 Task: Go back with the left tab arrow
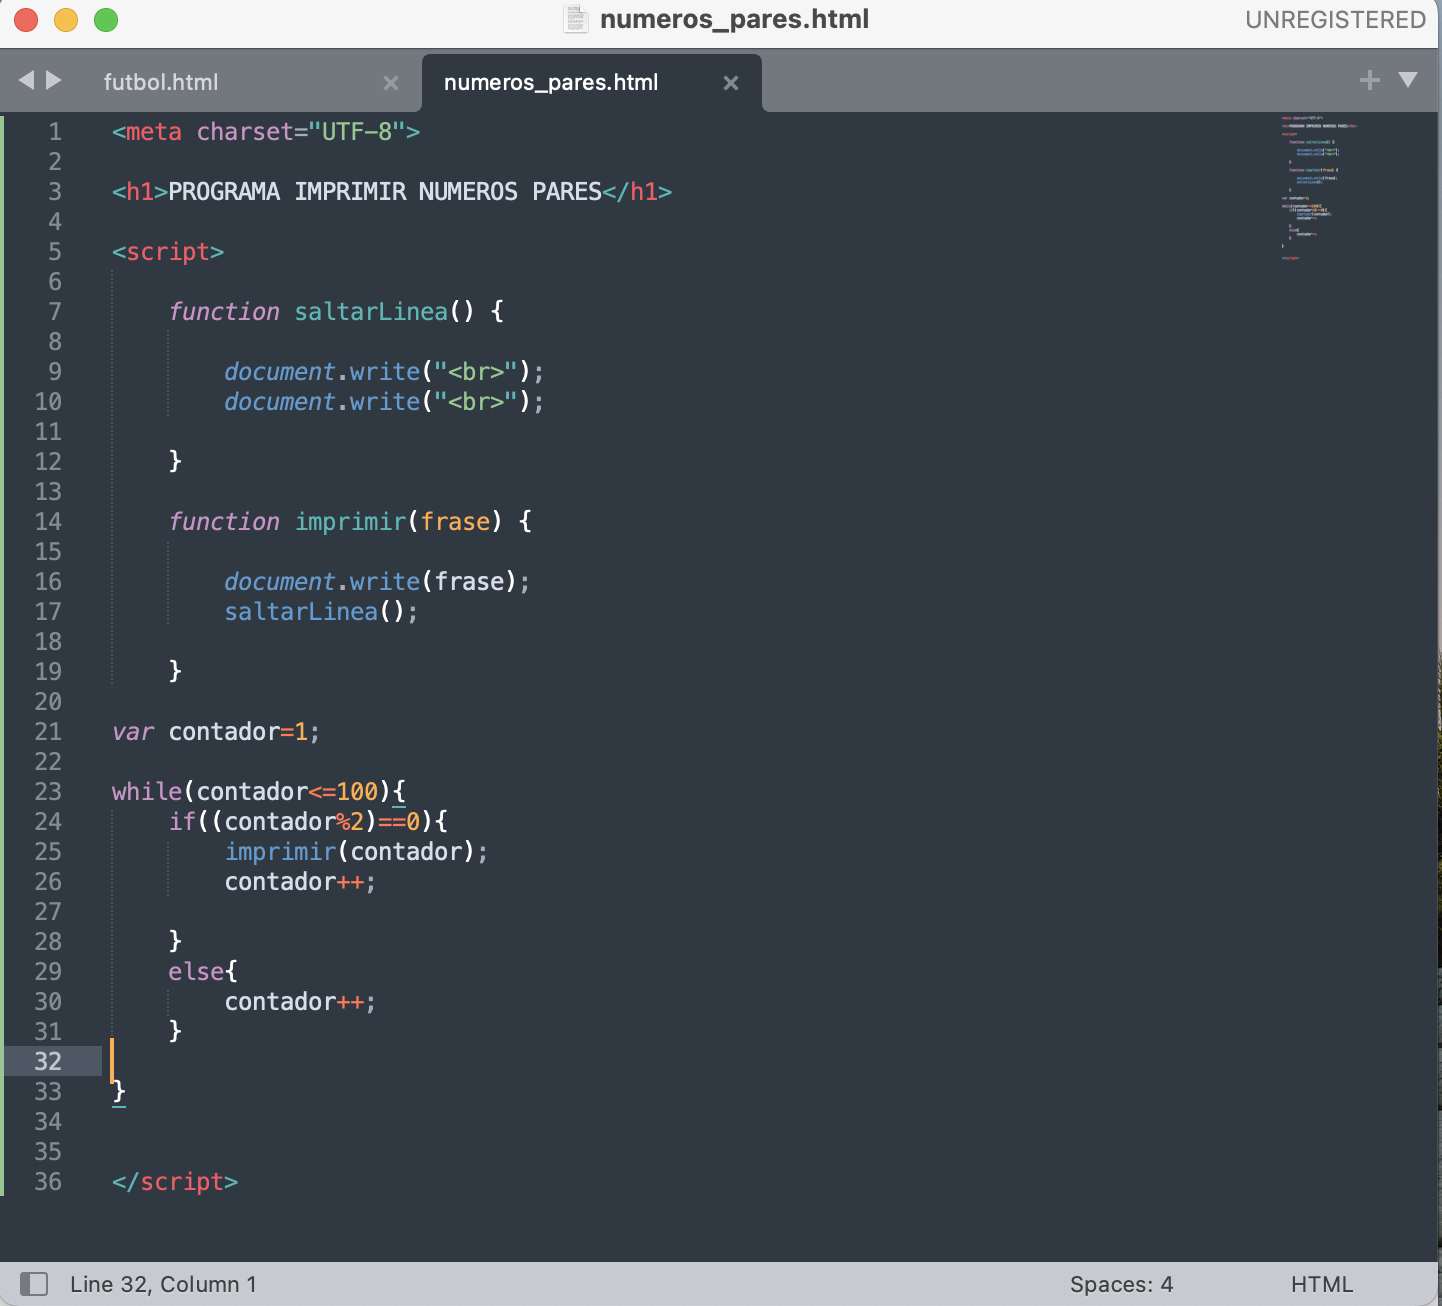click(x=27, y=80)
